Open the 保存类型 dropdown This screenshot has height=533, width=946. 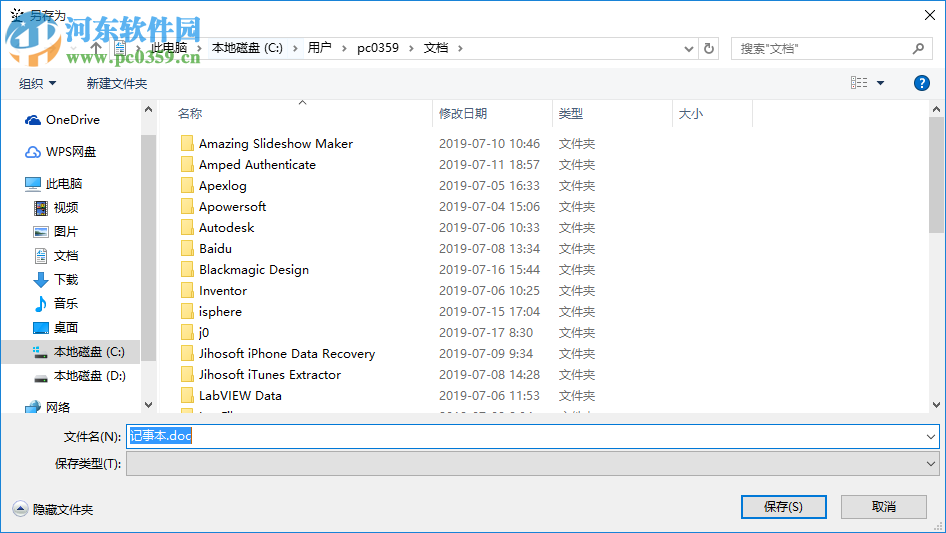533,464
